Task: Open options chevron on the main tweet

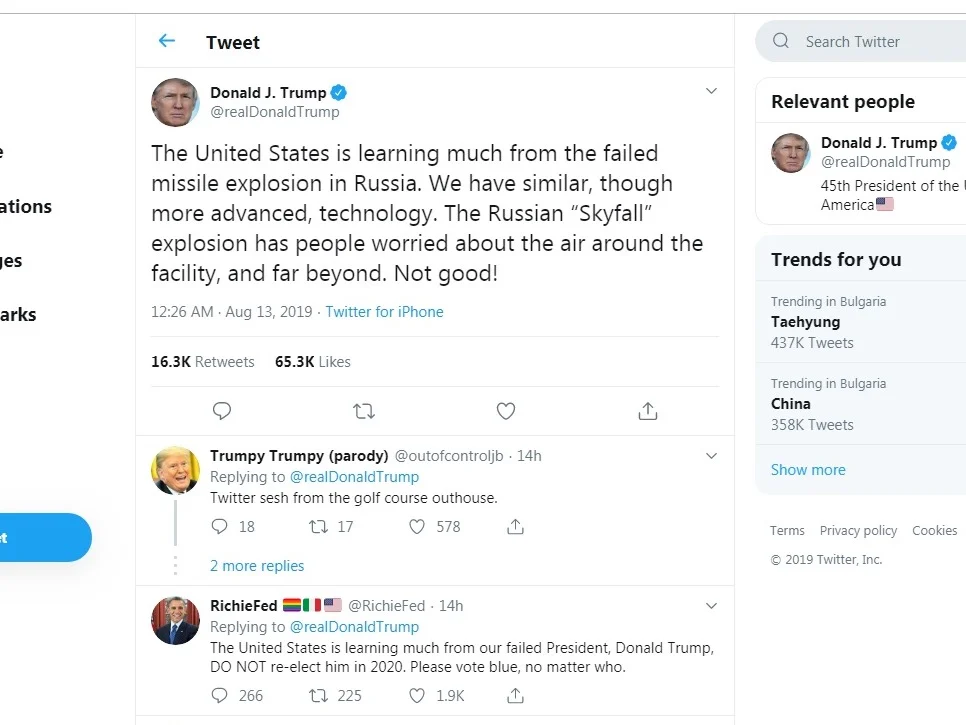Action: click(711, 91)
